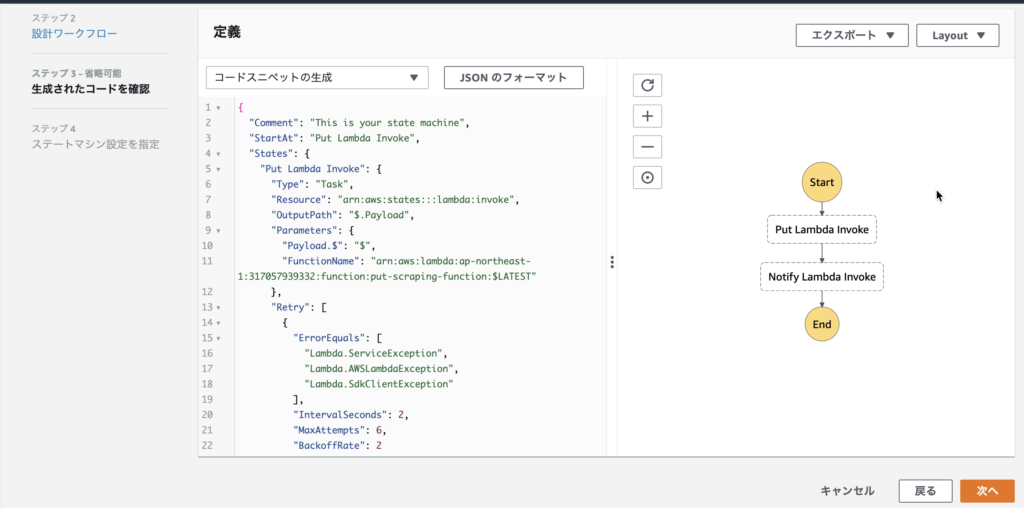The width and height of the screenshot is (1024, 508).
Task: Center the workflow graph view
Action: click(x=647, y=178)
